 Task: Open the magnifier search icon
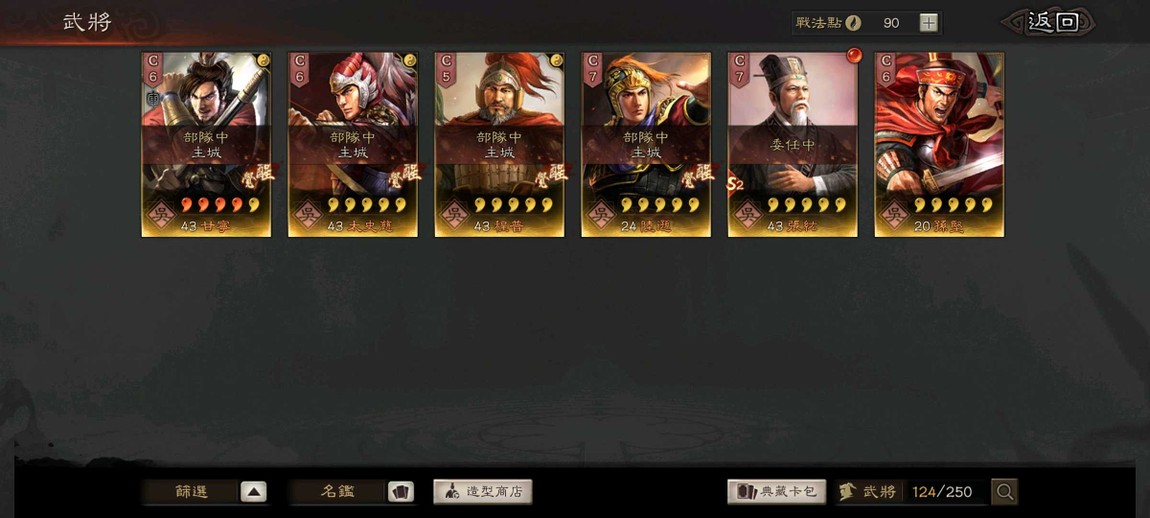(1004, 492)
